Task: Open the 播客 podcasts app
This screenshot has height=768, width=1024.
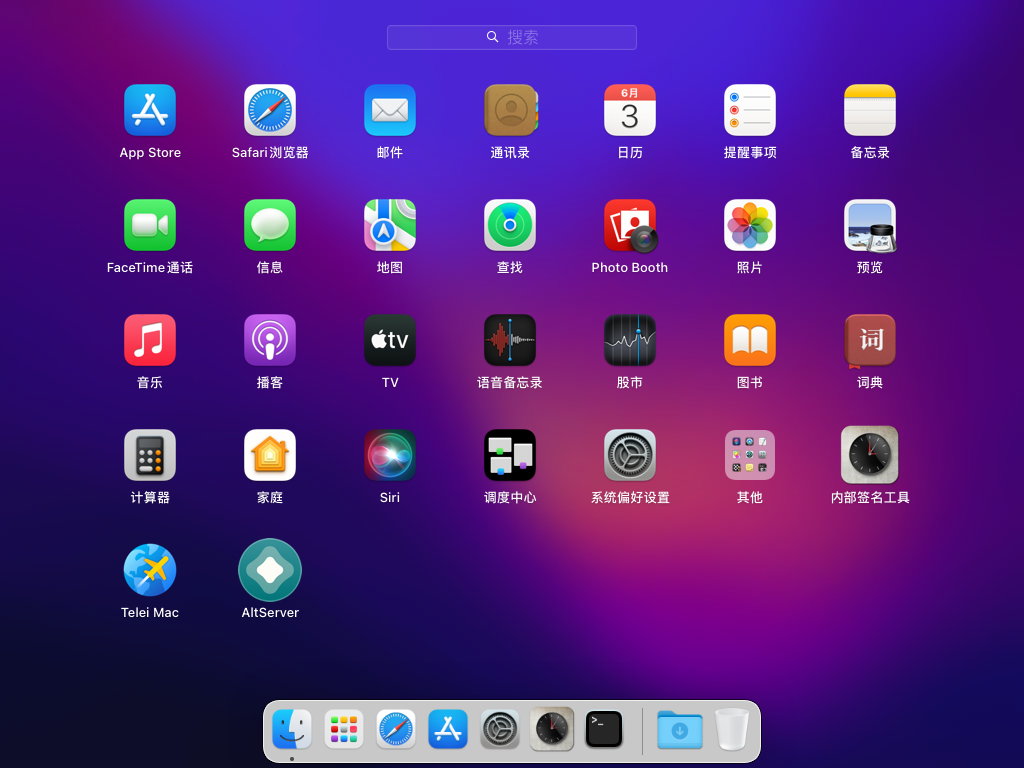Action: coord(270,340)
